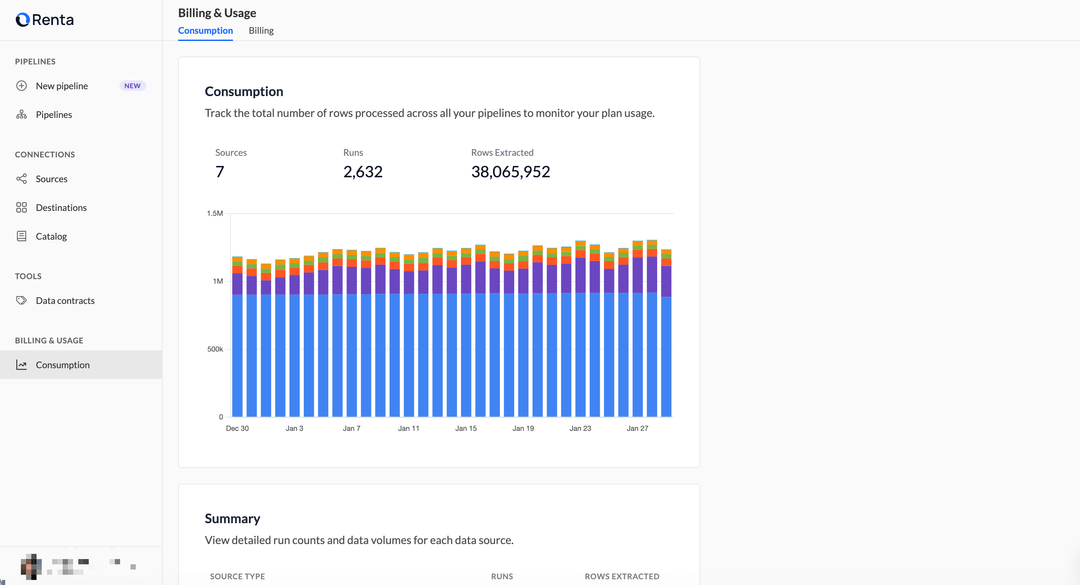Open the New pipeline link

coord(62,86)
